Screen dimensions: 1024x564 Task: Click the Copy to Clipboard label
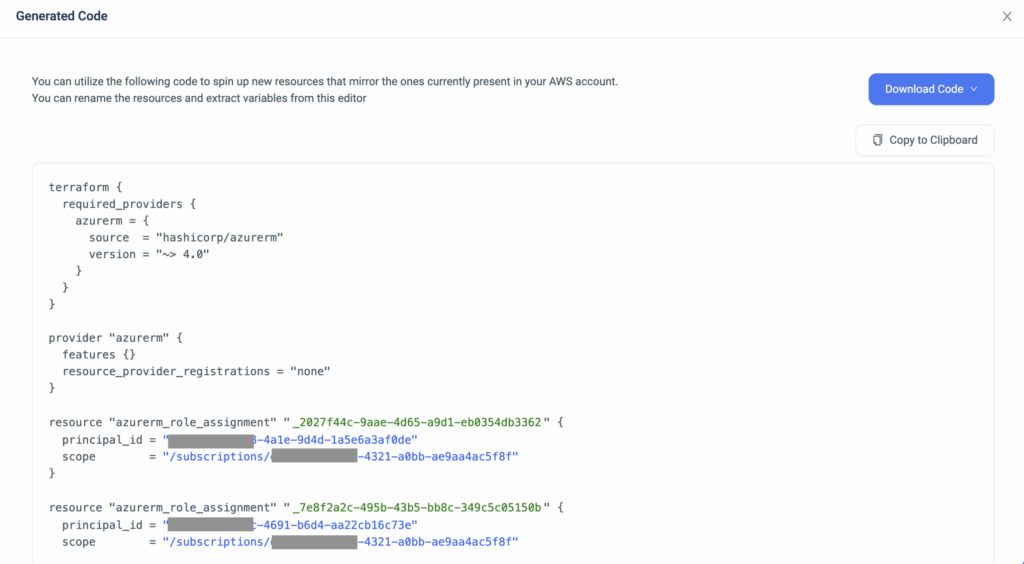pos(933,140)
